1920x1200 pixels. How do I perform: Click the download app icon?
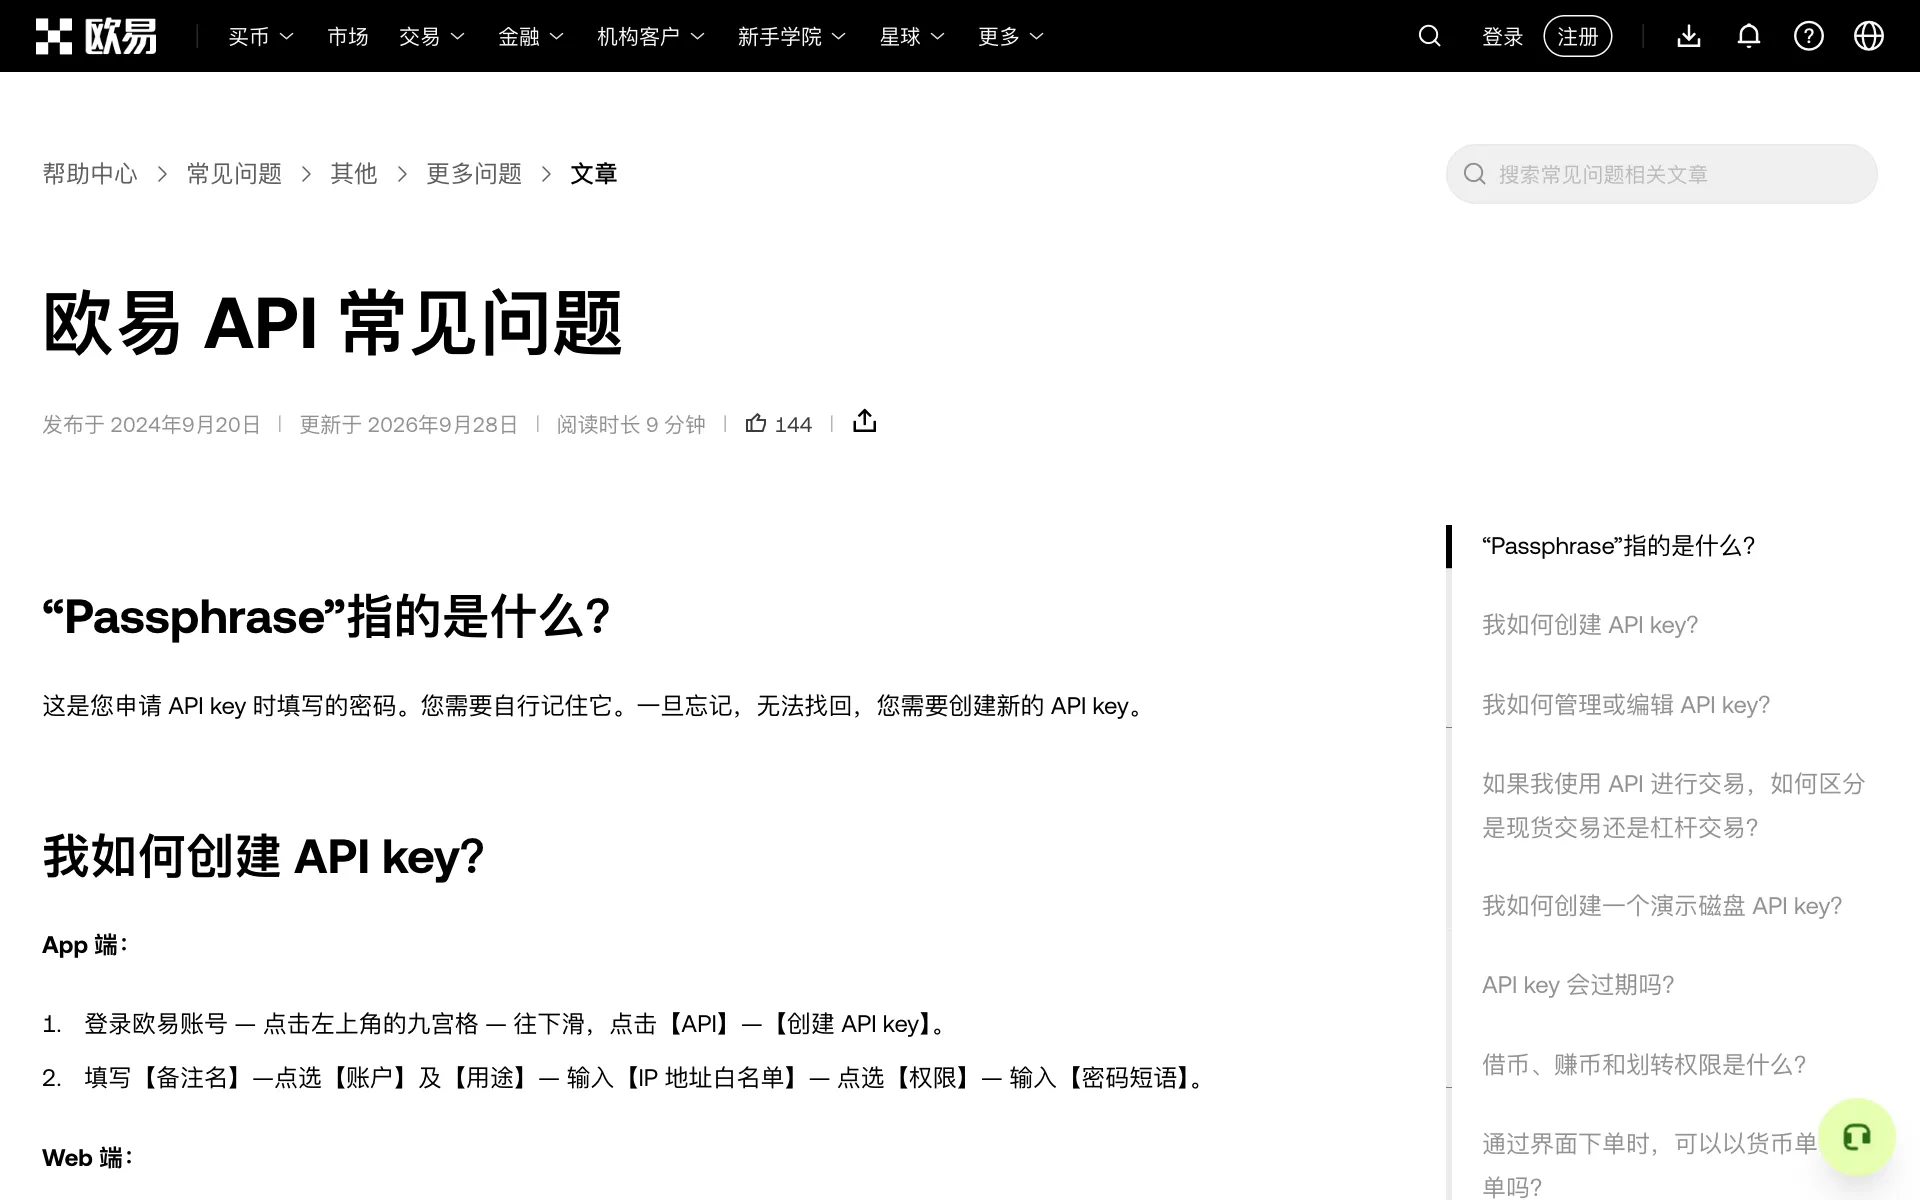point(1689,36)
